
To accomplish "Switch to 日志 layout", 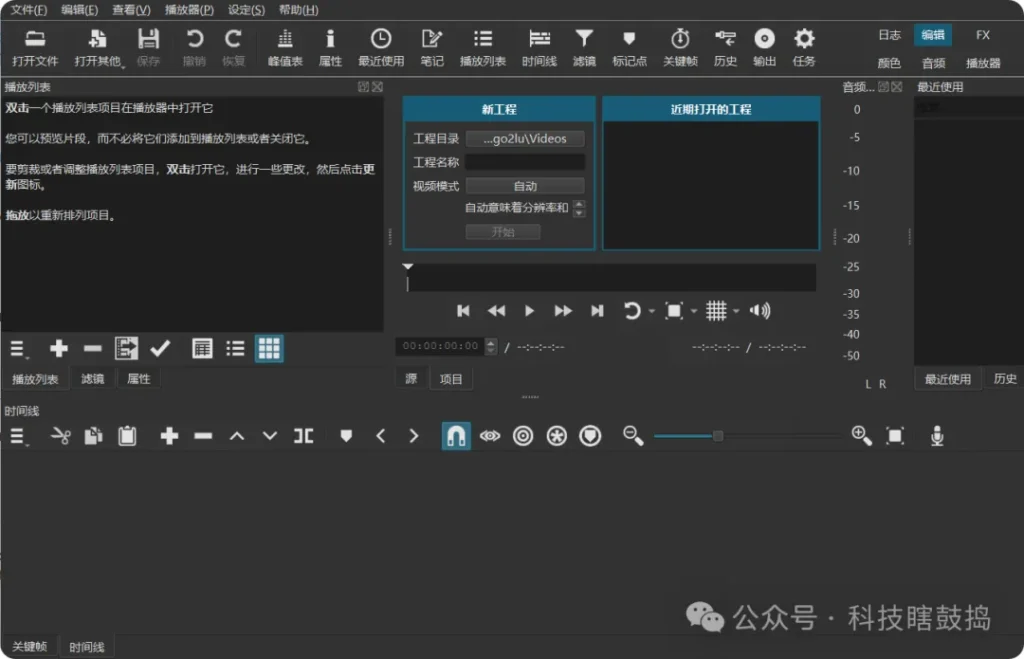I will [x=889, y=35].
